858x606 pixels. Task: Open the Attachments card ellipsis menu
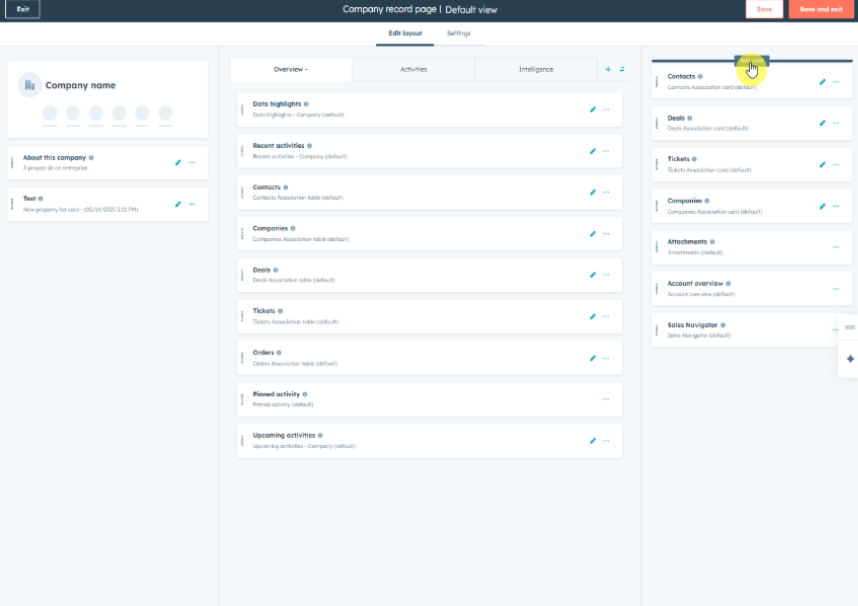835,247
